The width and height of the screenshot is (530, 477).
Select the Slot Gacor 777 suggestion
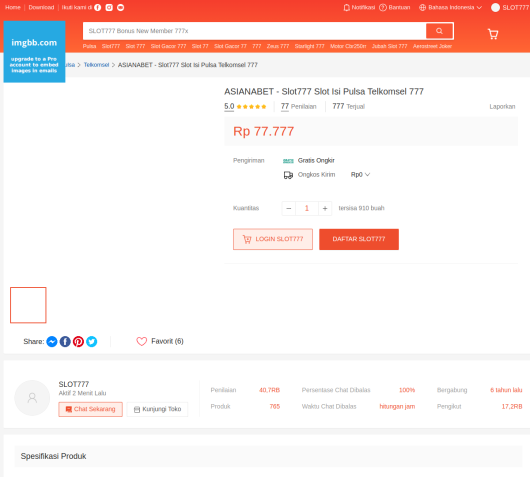[168, 46]
